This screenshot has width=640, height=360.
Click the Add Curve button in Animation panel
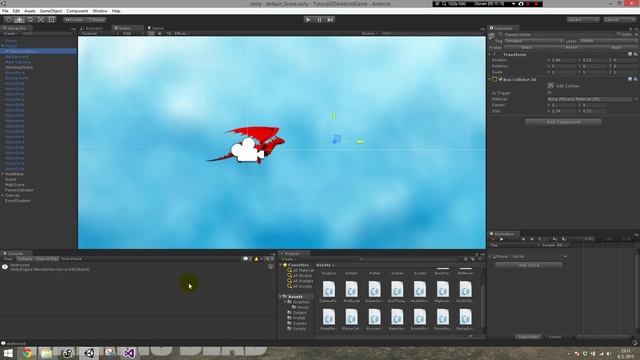coord(529,265)
